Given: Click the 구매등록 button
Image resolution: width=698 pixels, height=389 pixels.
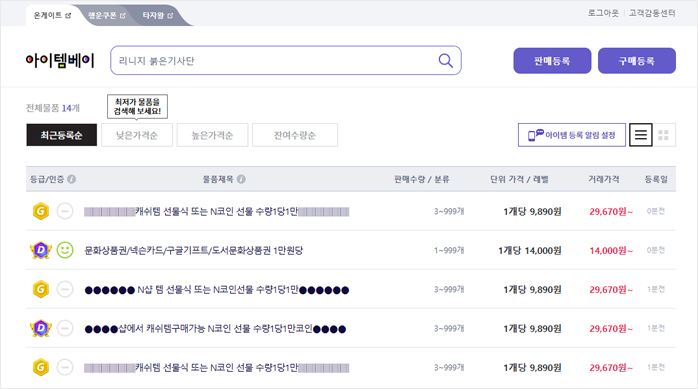Looking at the screenshot, I should coord(637,61).
